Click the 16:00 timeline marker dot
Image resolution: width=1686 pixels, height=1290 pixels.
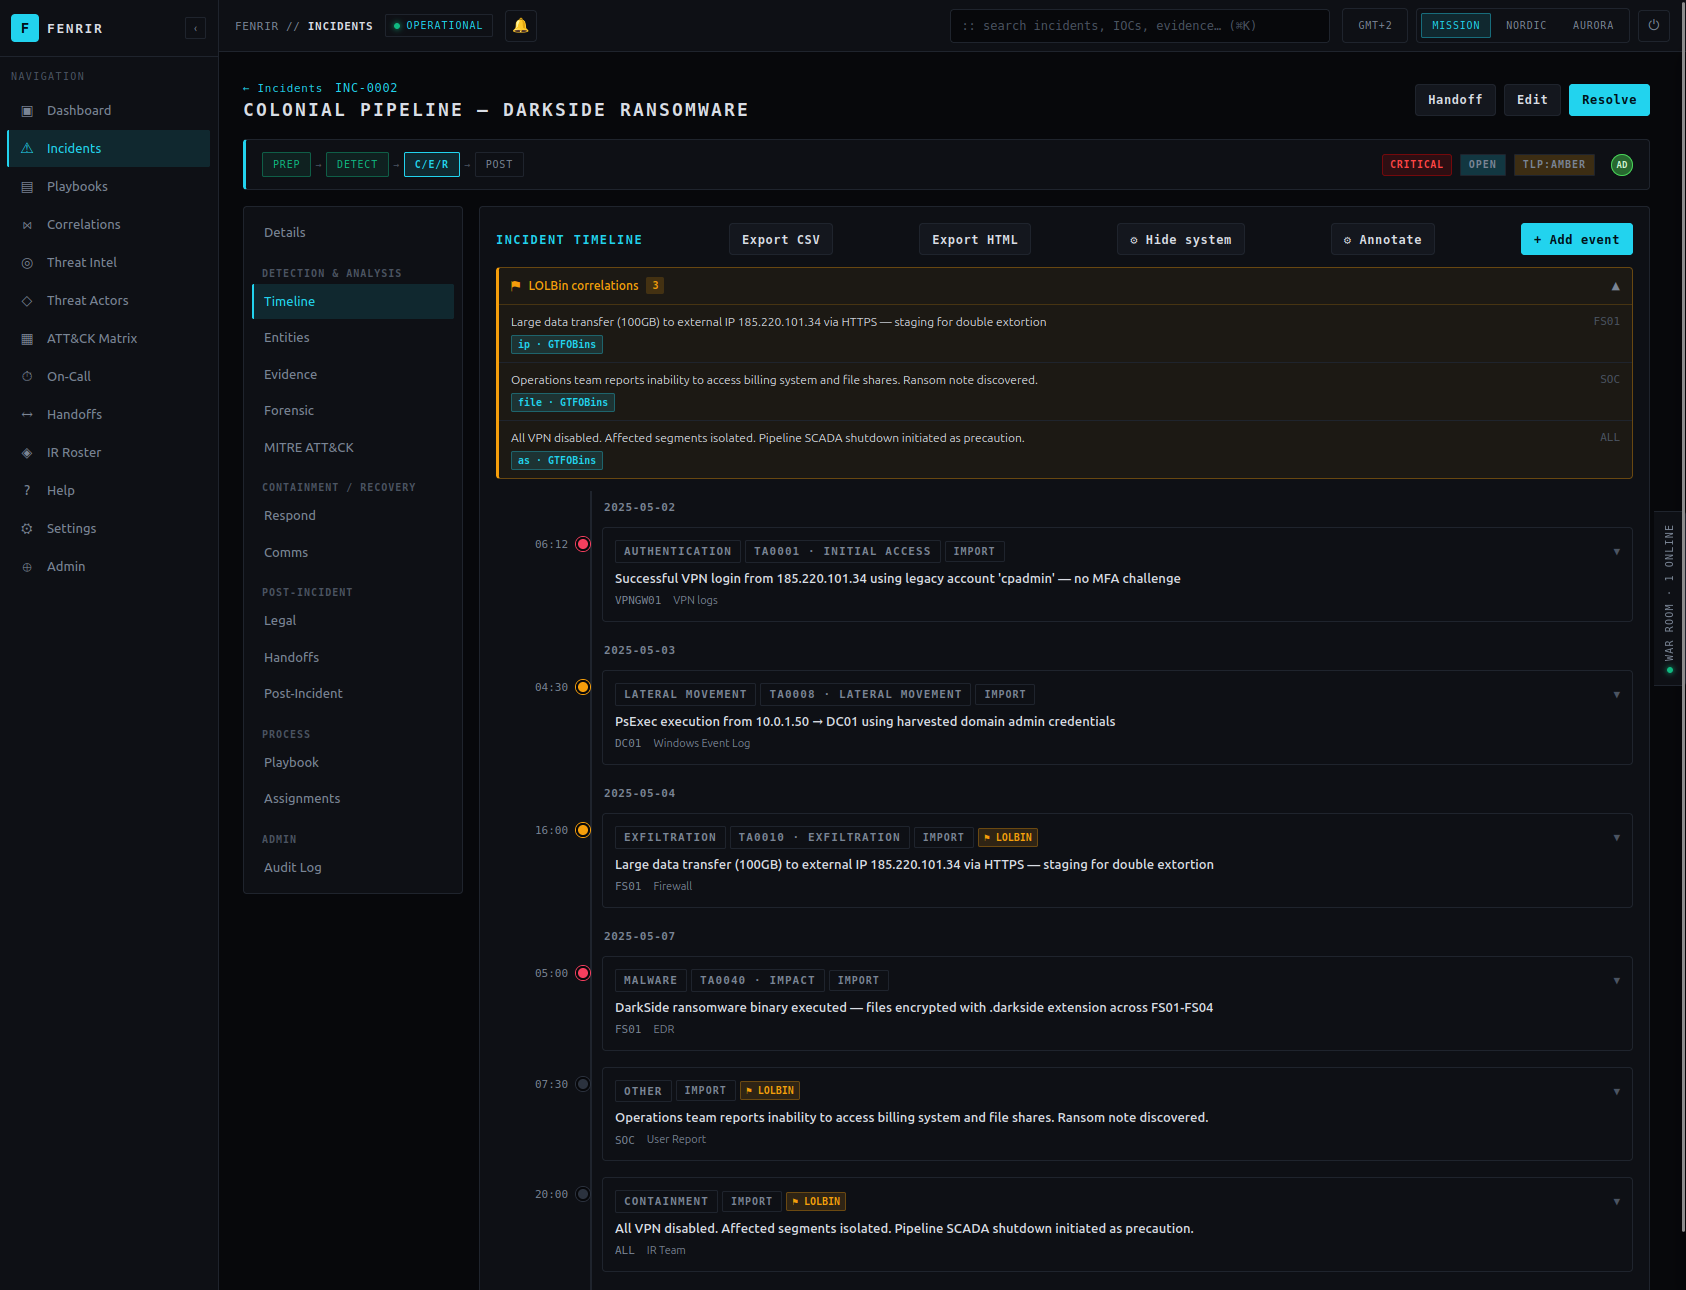point(583,830)
